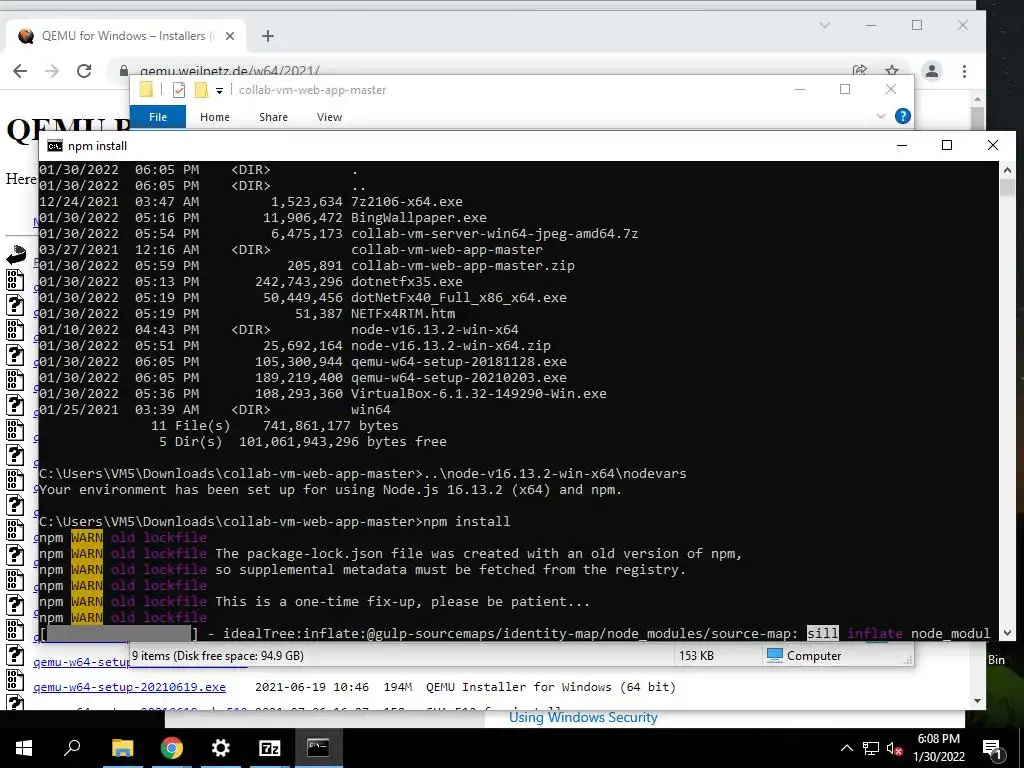1024x768 pixels.
Task: Open the notification center icon
Action: coord(992,748)
